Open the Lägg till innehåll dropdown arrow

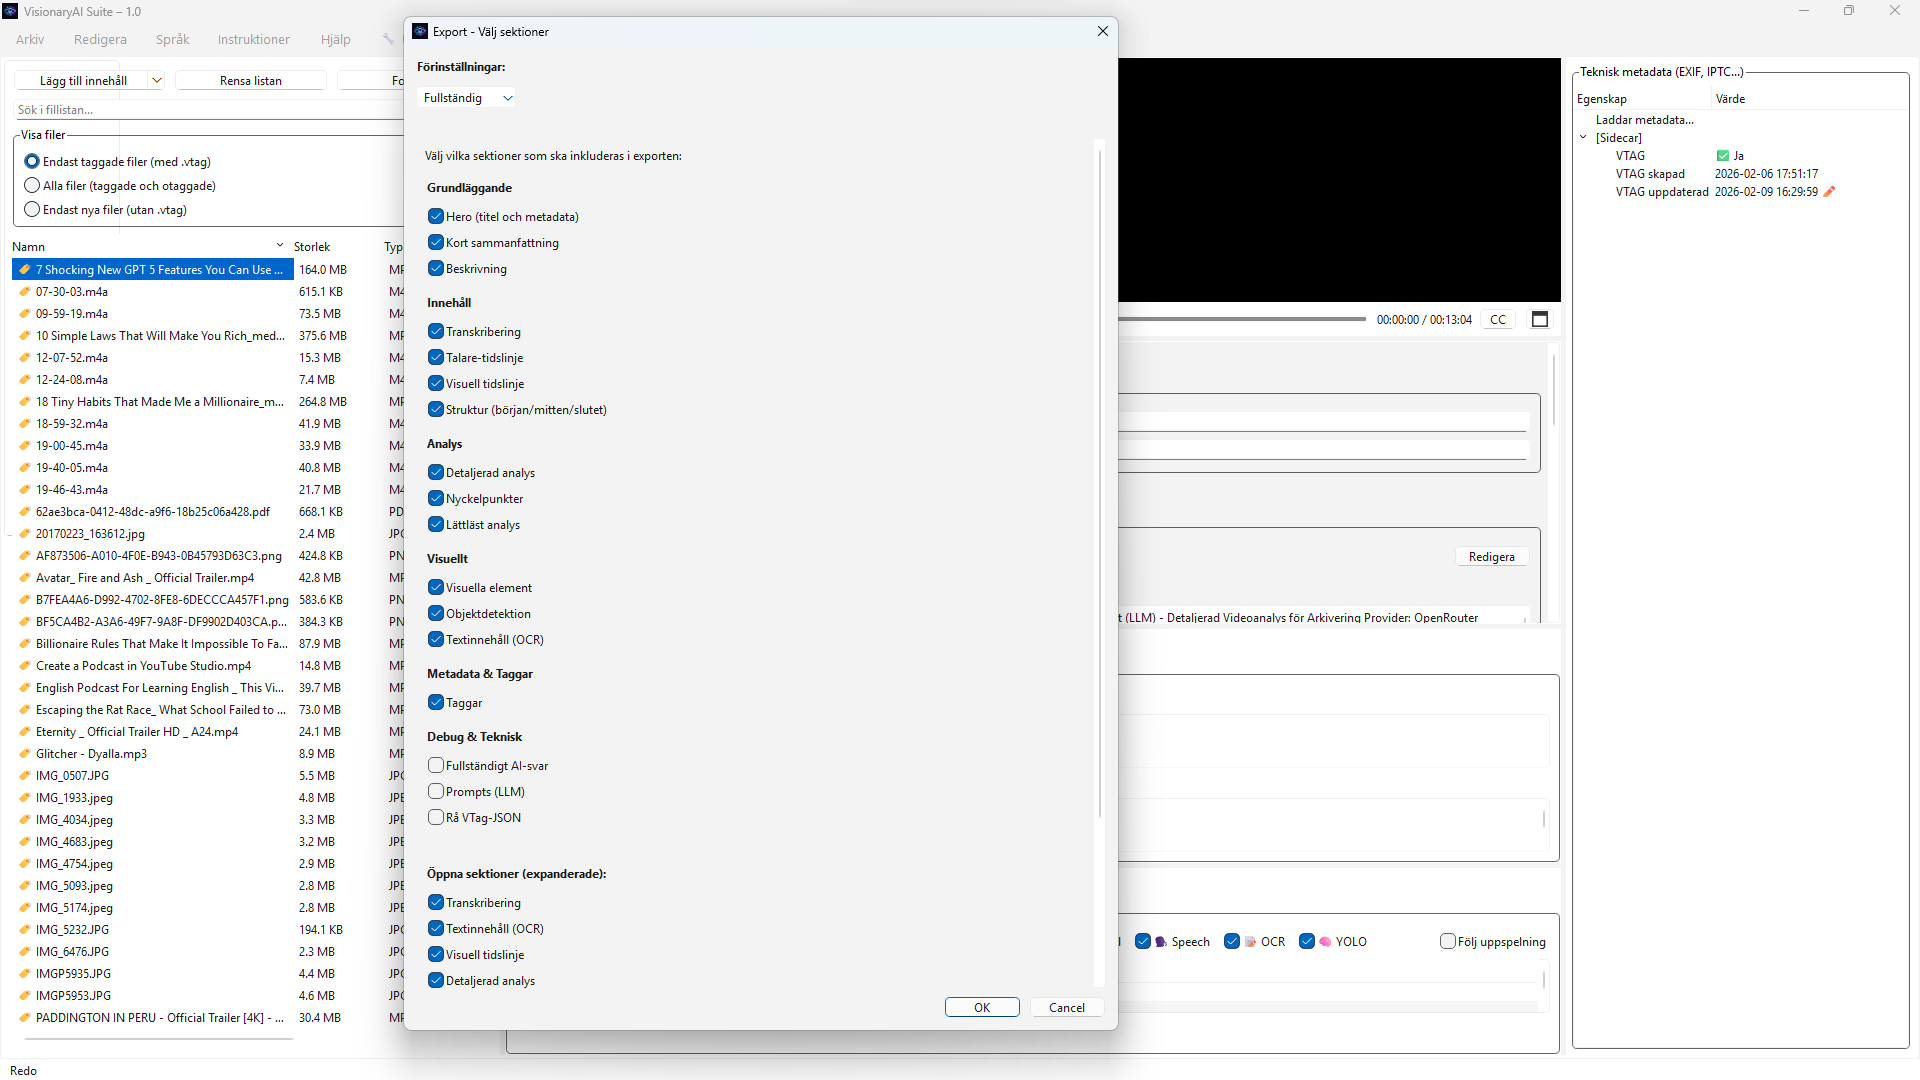pyautogui.click(x=157, y=81)
